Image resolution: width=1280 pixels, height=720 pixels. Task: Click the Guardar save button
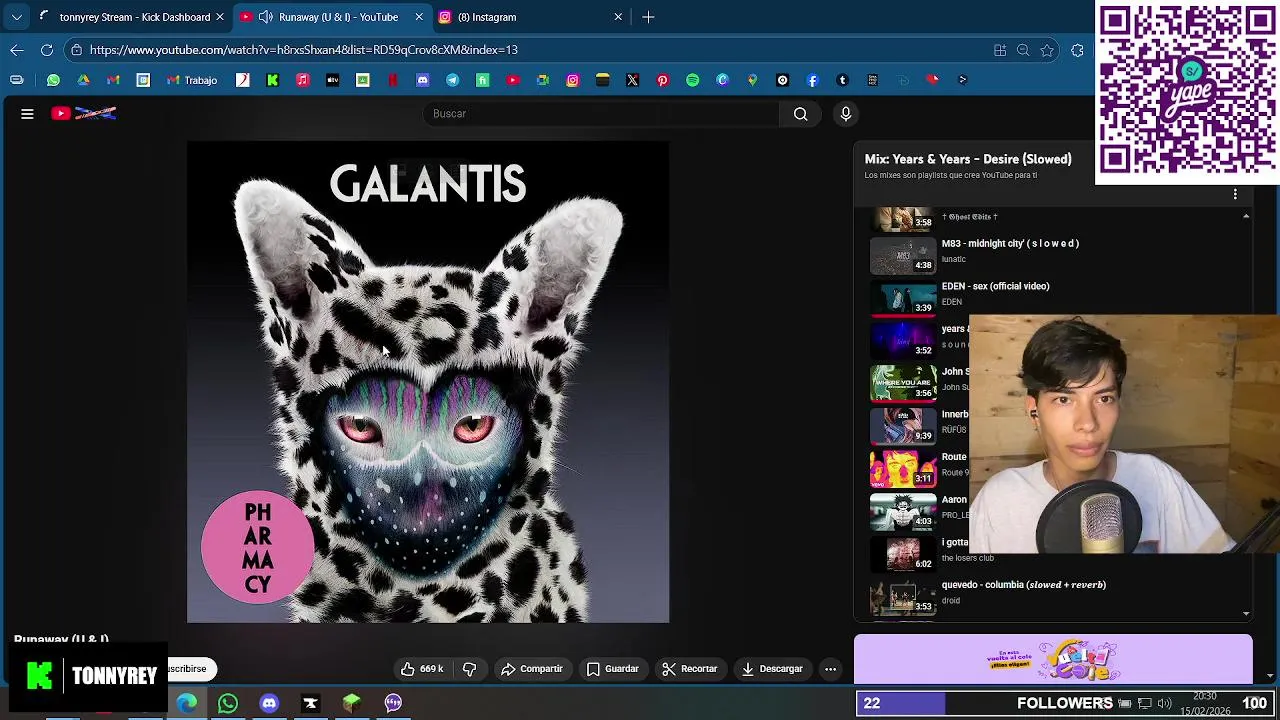tap(612, 669)
